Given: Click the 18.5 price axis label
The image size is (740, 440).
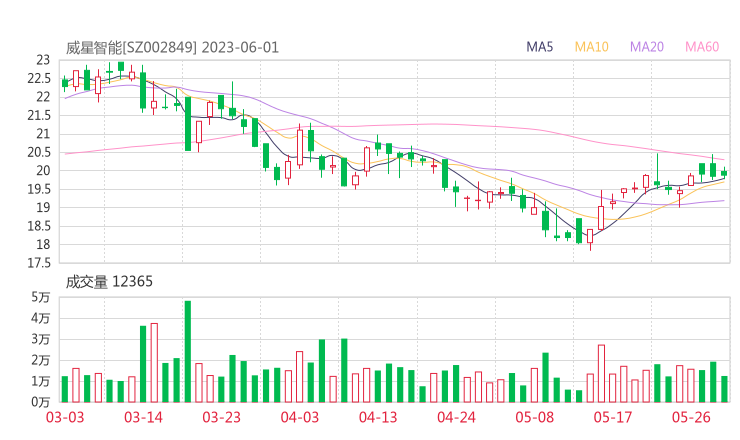Looking at the screenshot, I should pos(39,226).
